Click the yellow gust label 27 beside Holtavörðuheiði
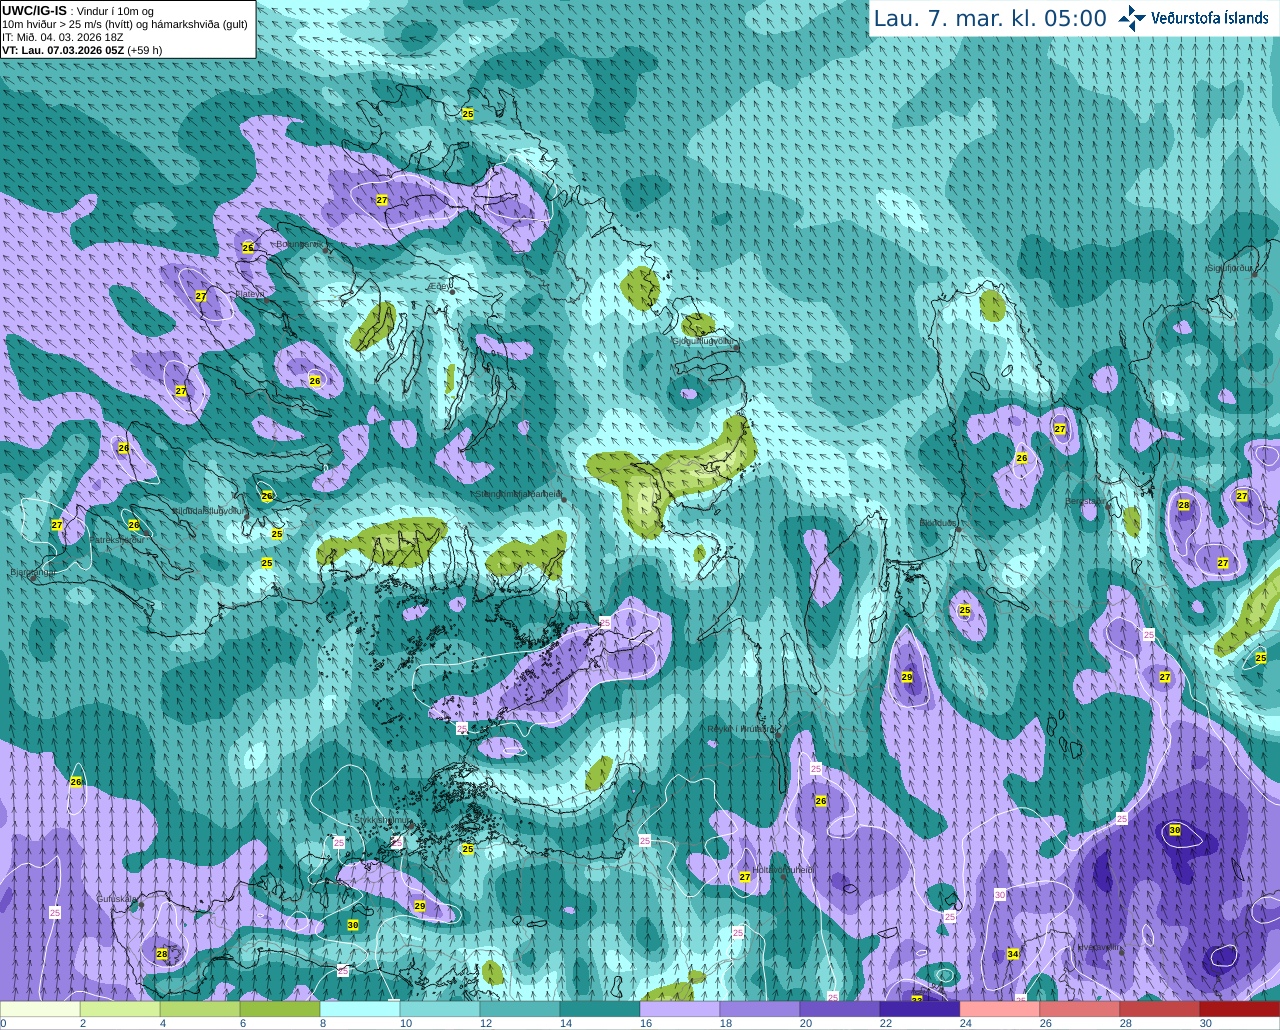Viewport: 1280px width, 1030px height. (745, 877)
